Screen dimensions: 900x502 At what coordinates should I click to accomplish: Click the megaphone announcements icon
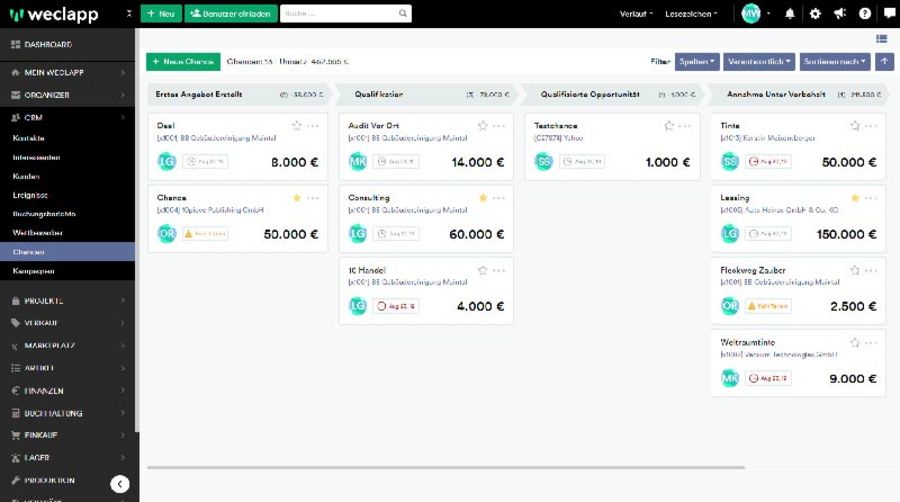(840, 14)
